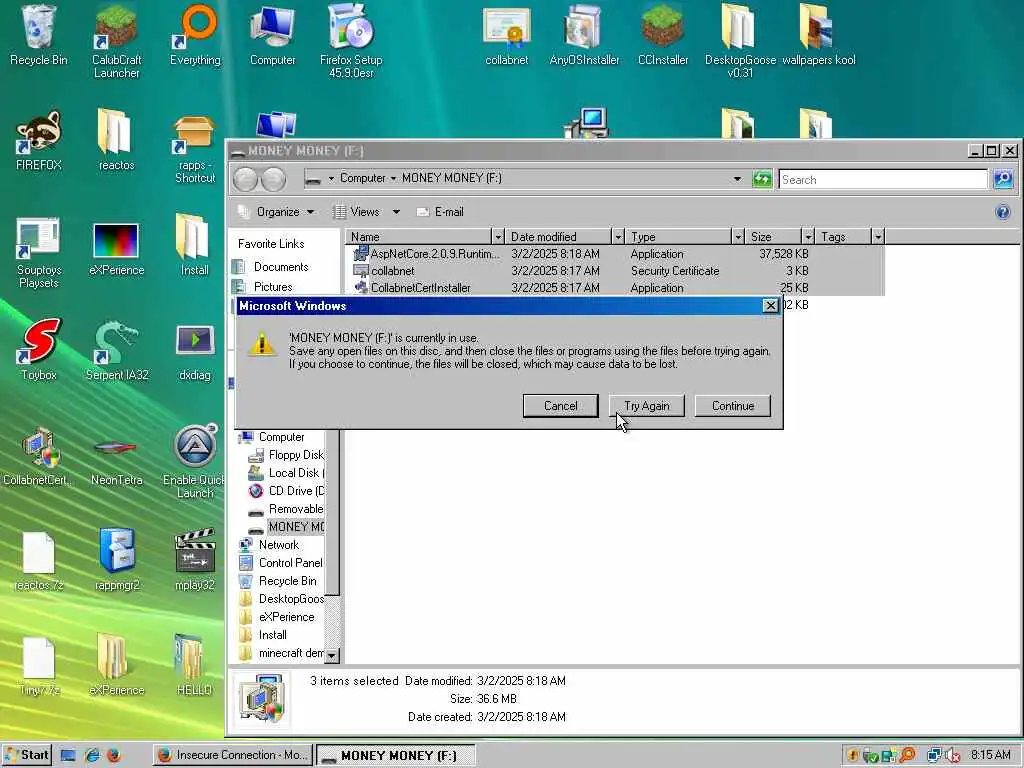Click Continue to force eject
Screen dimensions: 1024x768
coord(733,406)
